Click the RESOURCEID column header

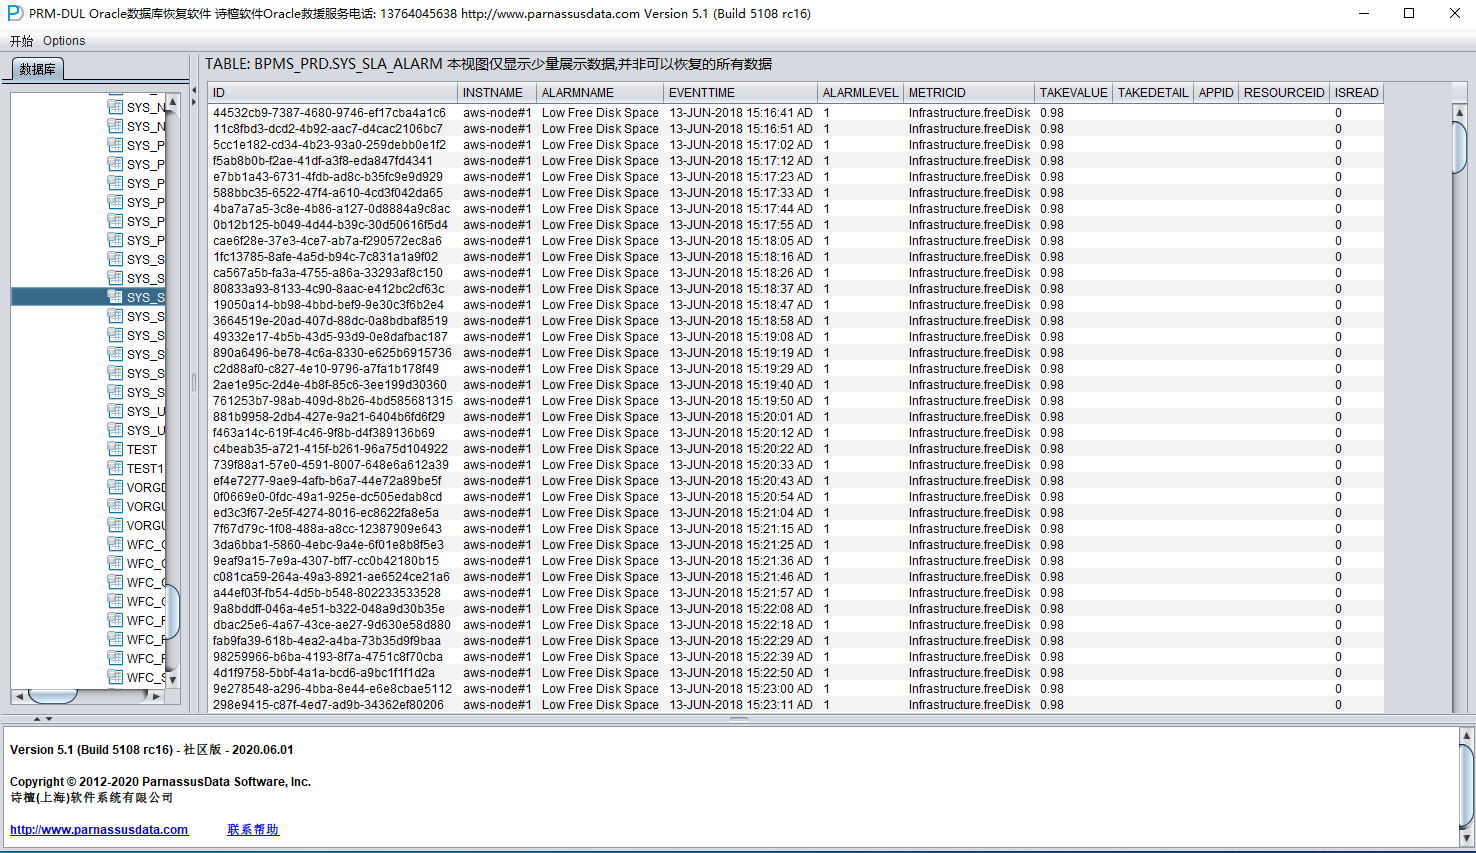1284,92
